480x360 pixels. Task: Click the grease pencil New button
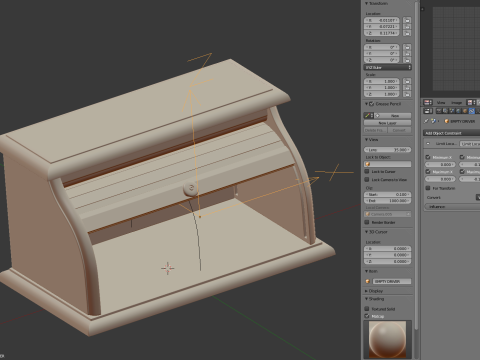point(392,116)
